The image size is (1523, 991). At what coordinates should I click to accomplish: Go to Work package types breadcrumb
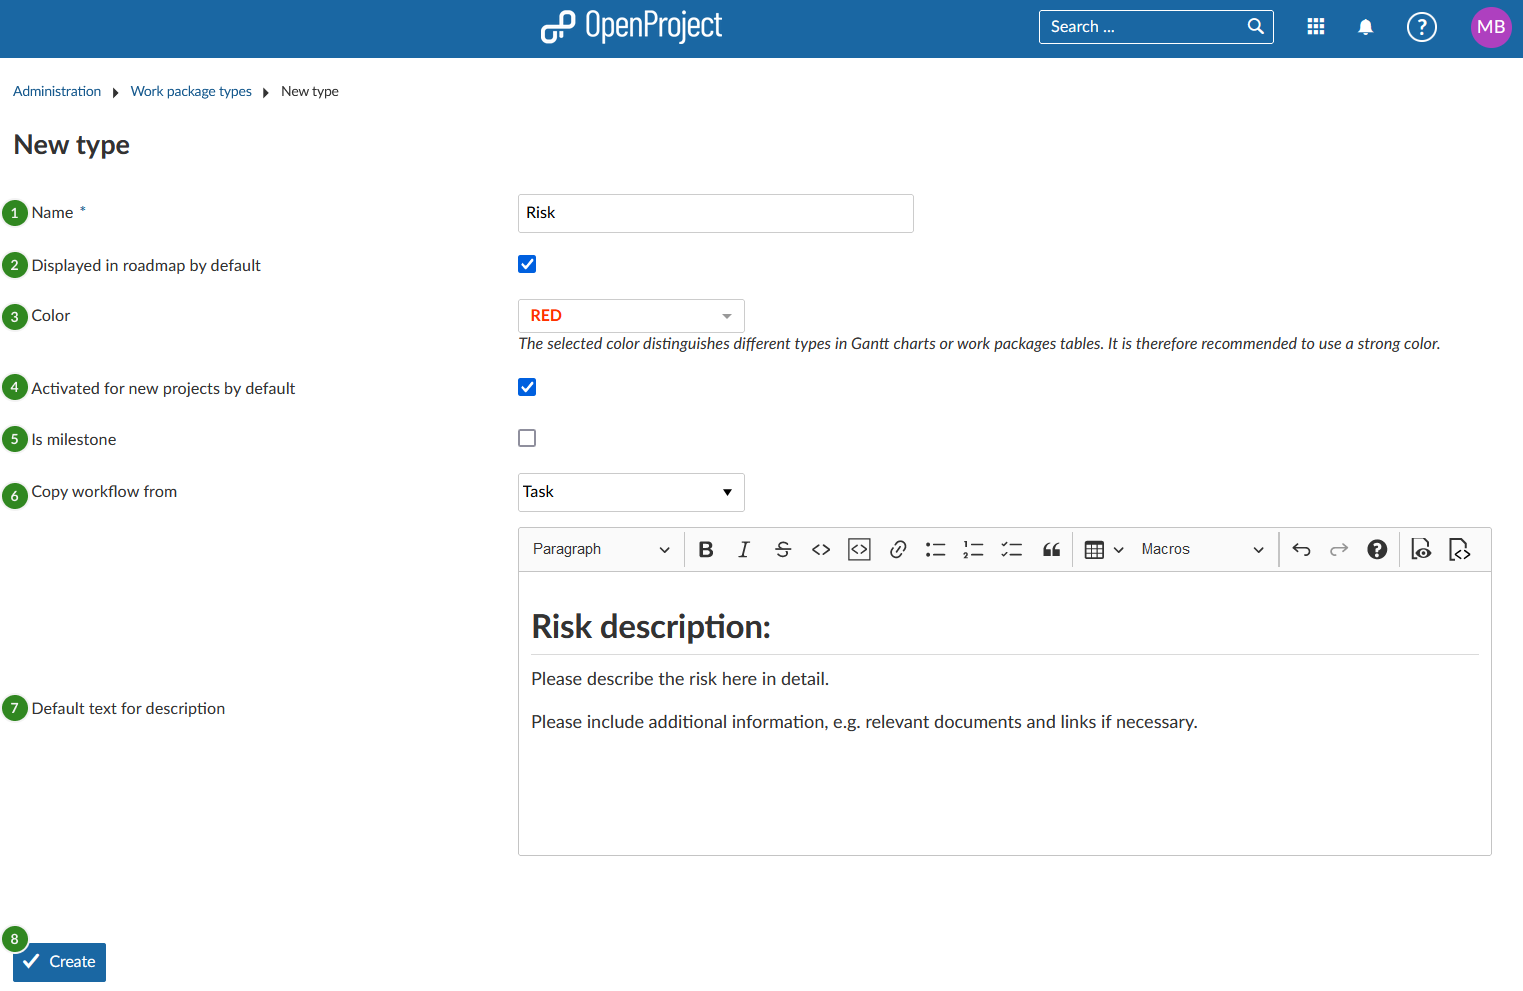point(191,91)
